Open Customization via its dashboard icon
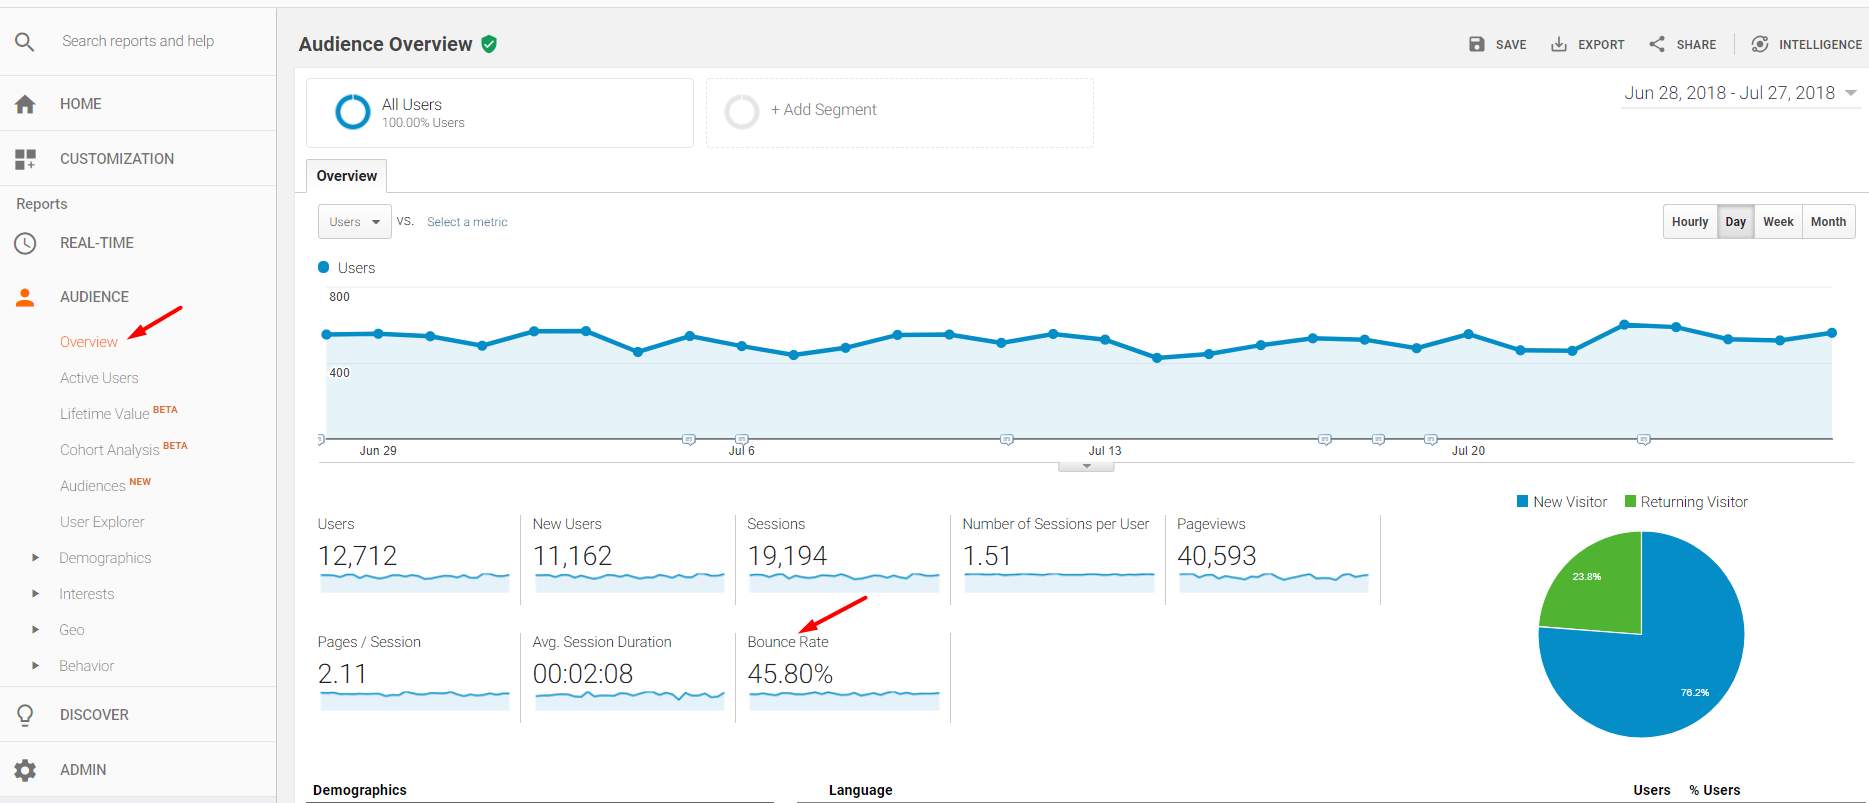 pos(25,159)
